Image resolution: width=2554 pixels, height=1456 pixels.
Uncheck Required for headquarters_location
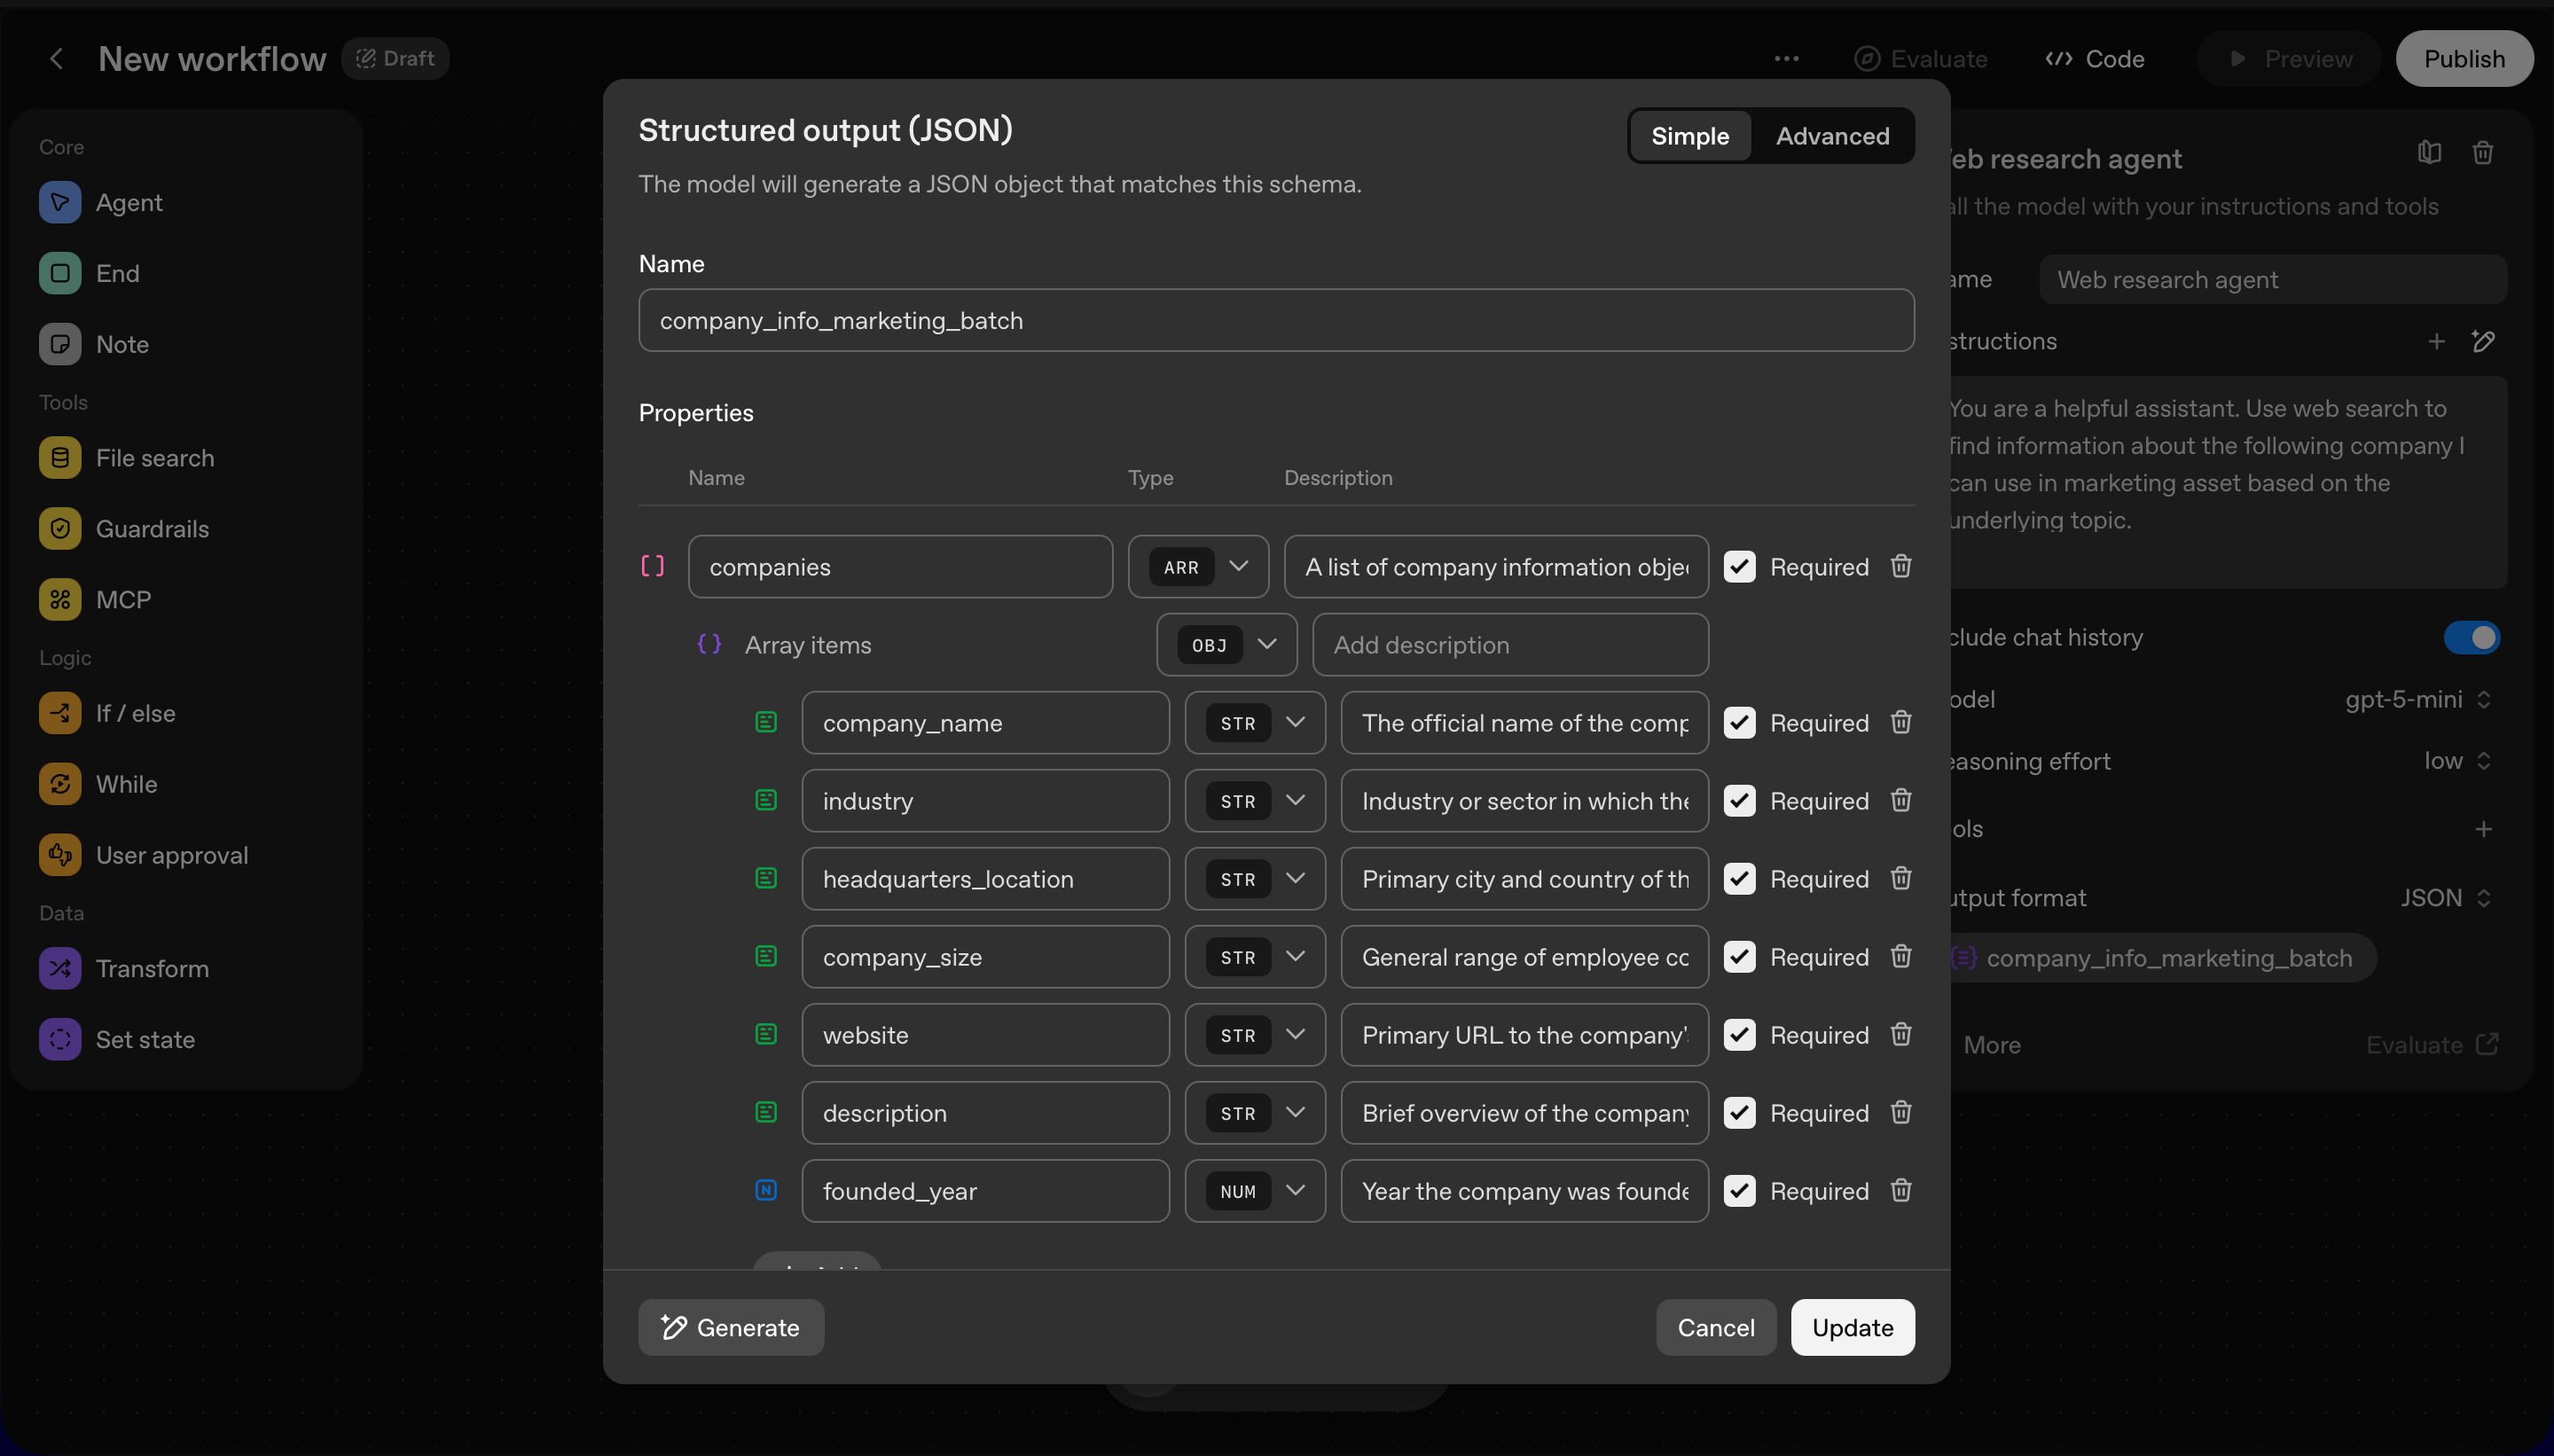(1739, 878)
